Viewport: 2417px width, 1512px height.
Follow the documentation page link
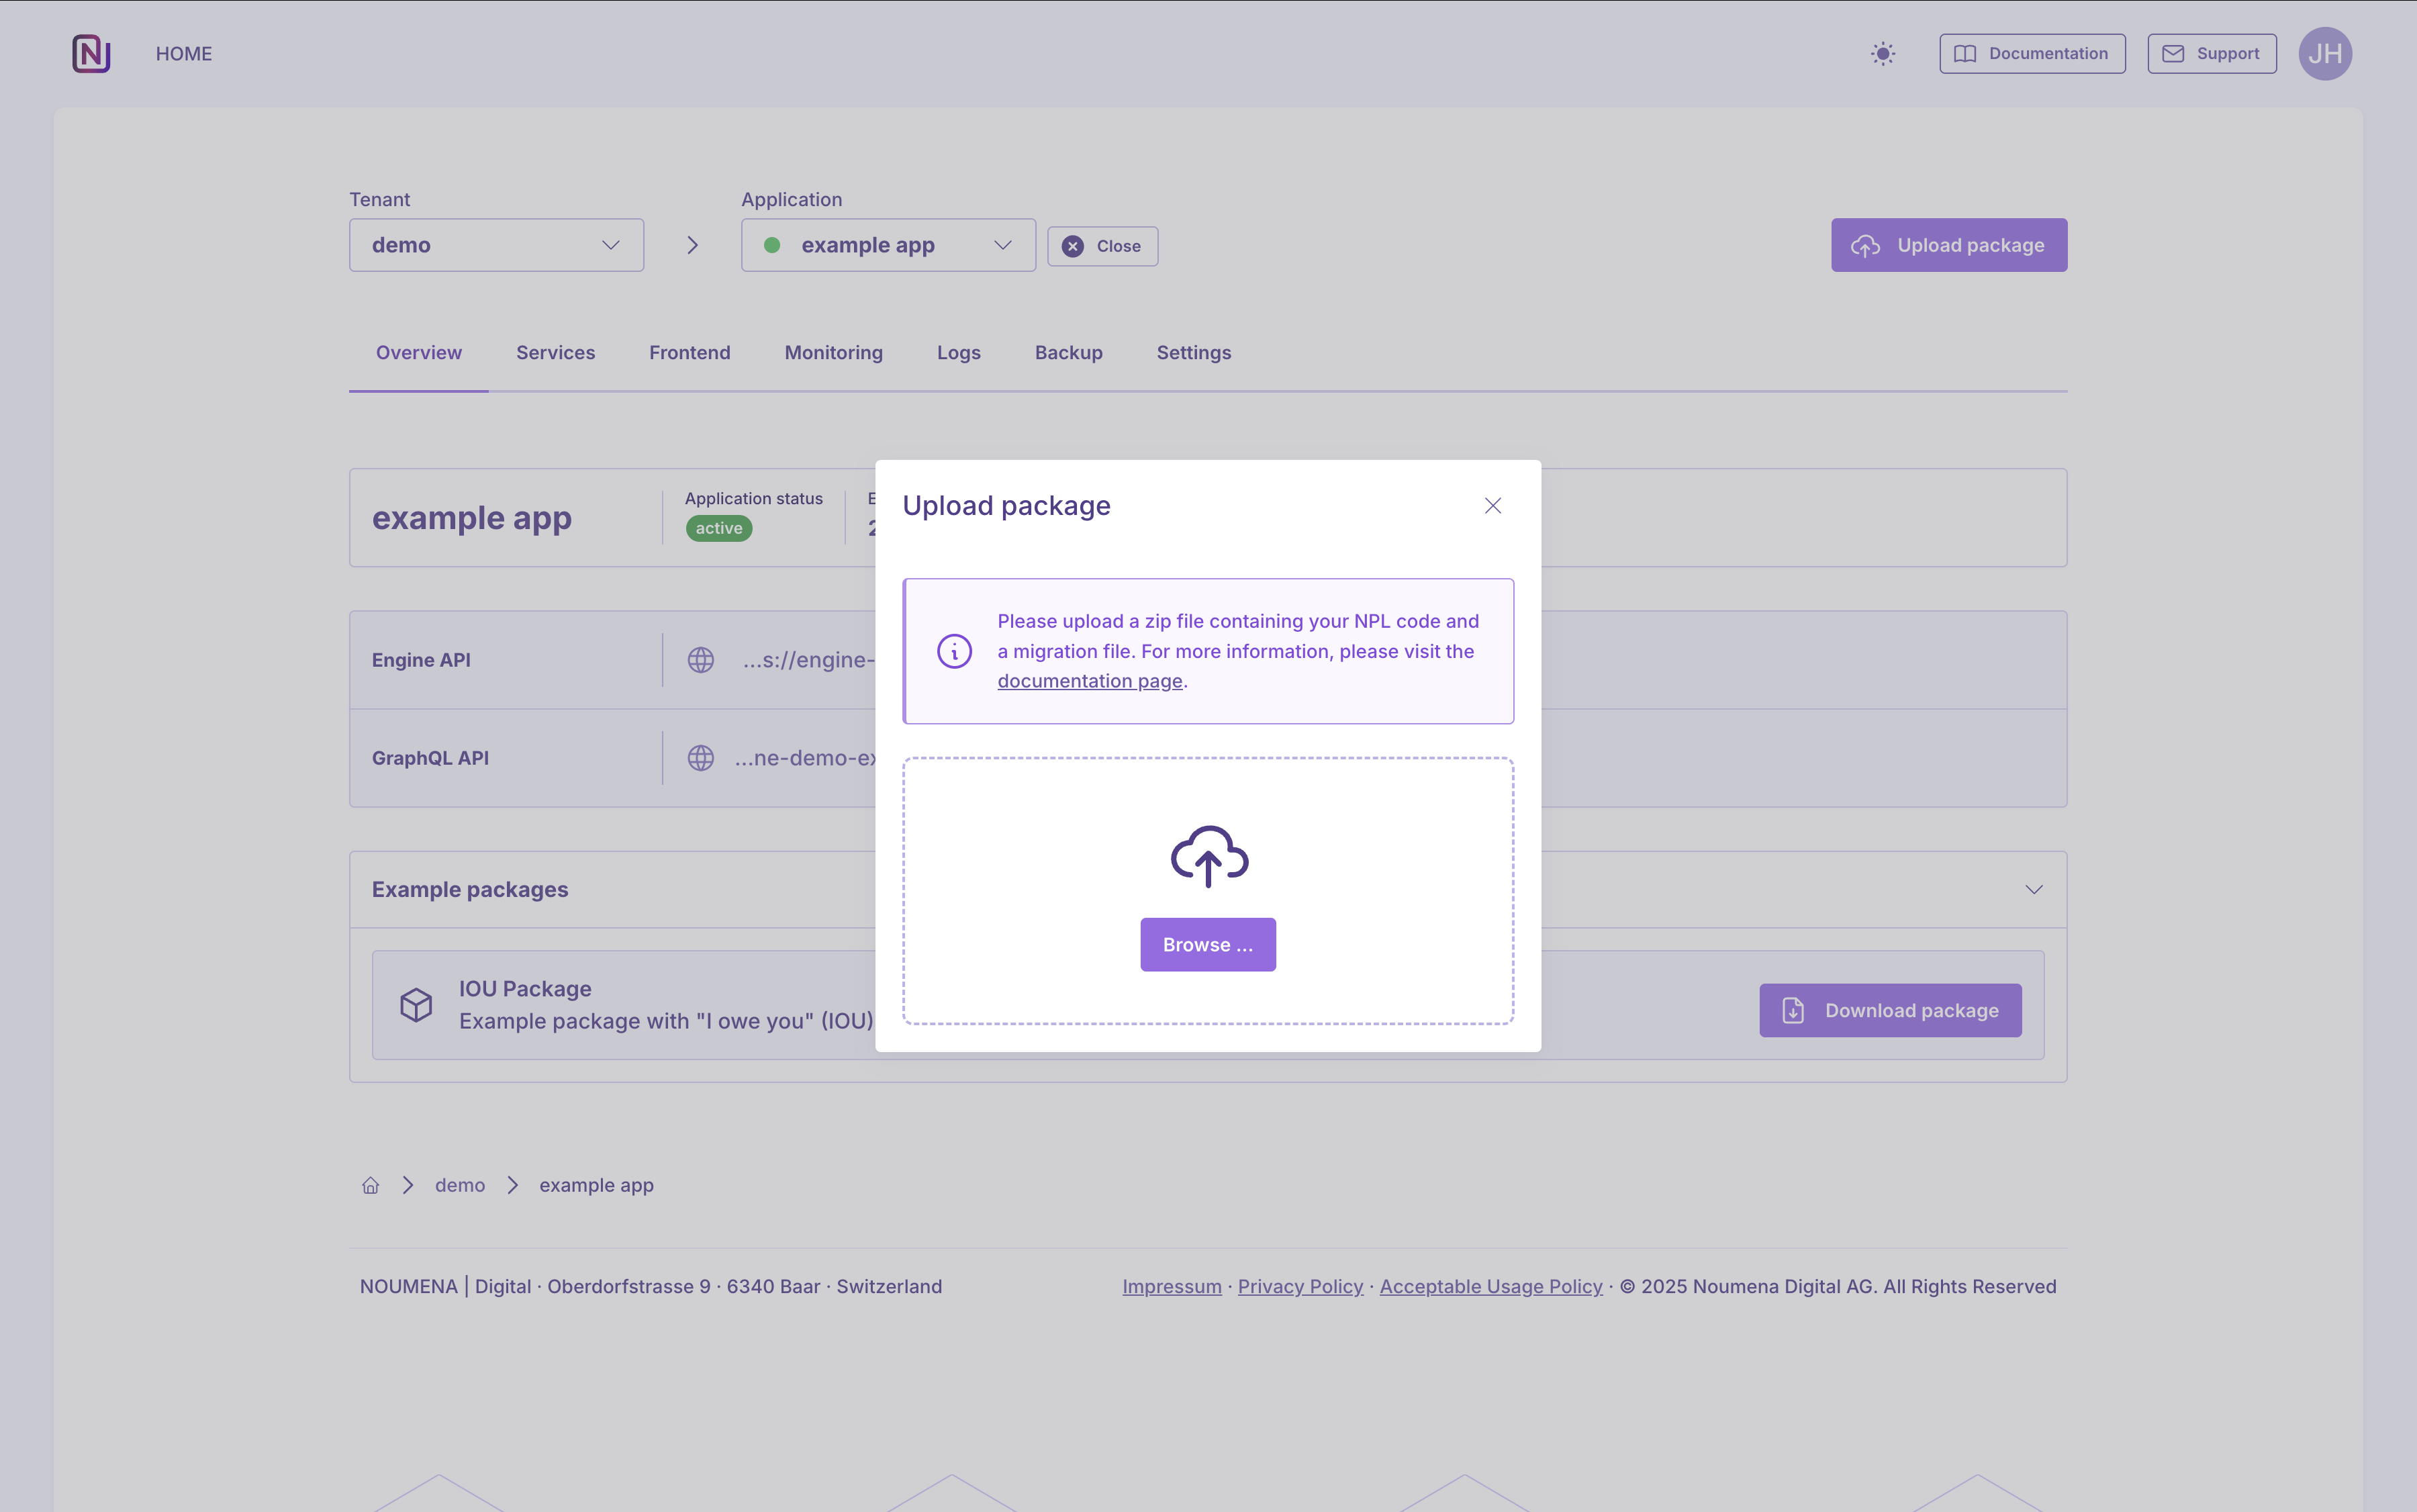click(x=1089, y=681)
